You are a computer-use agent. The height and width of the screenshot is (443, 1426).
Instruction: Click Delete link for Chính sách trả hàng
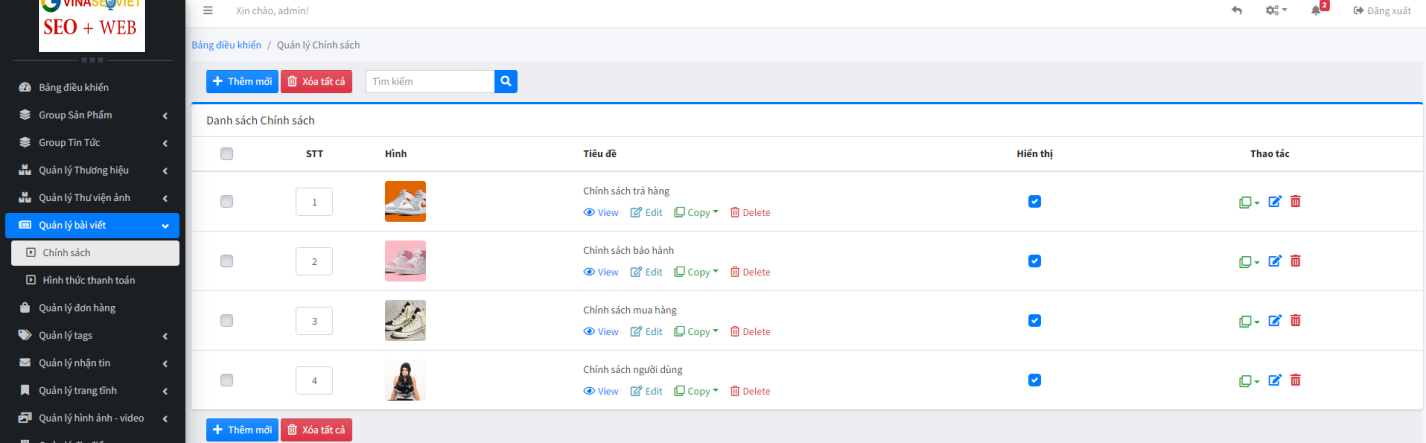[750, 212]
